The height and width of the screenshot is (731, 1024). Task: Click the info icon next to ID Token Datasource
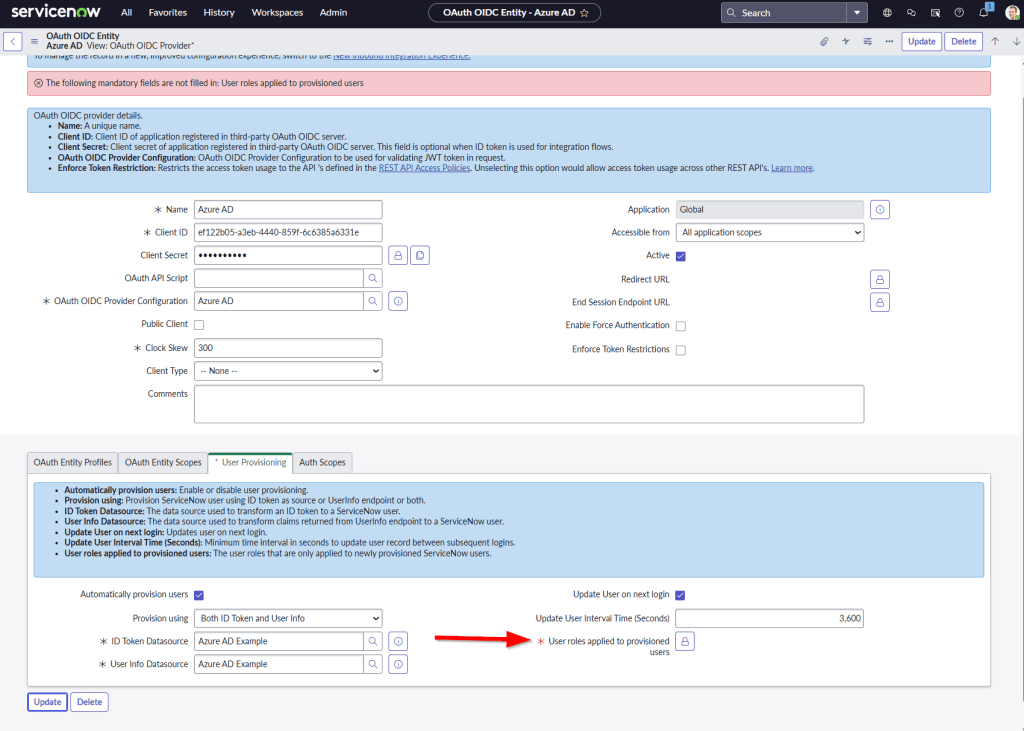click(x=397, y=641)
